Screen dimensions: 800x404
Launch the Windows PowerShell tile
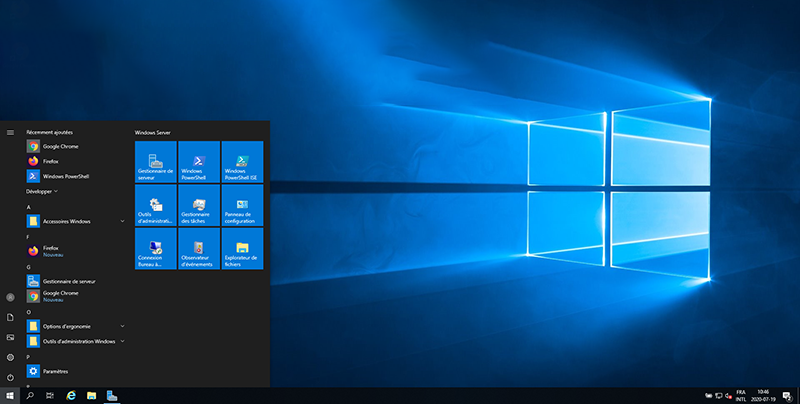199,162
